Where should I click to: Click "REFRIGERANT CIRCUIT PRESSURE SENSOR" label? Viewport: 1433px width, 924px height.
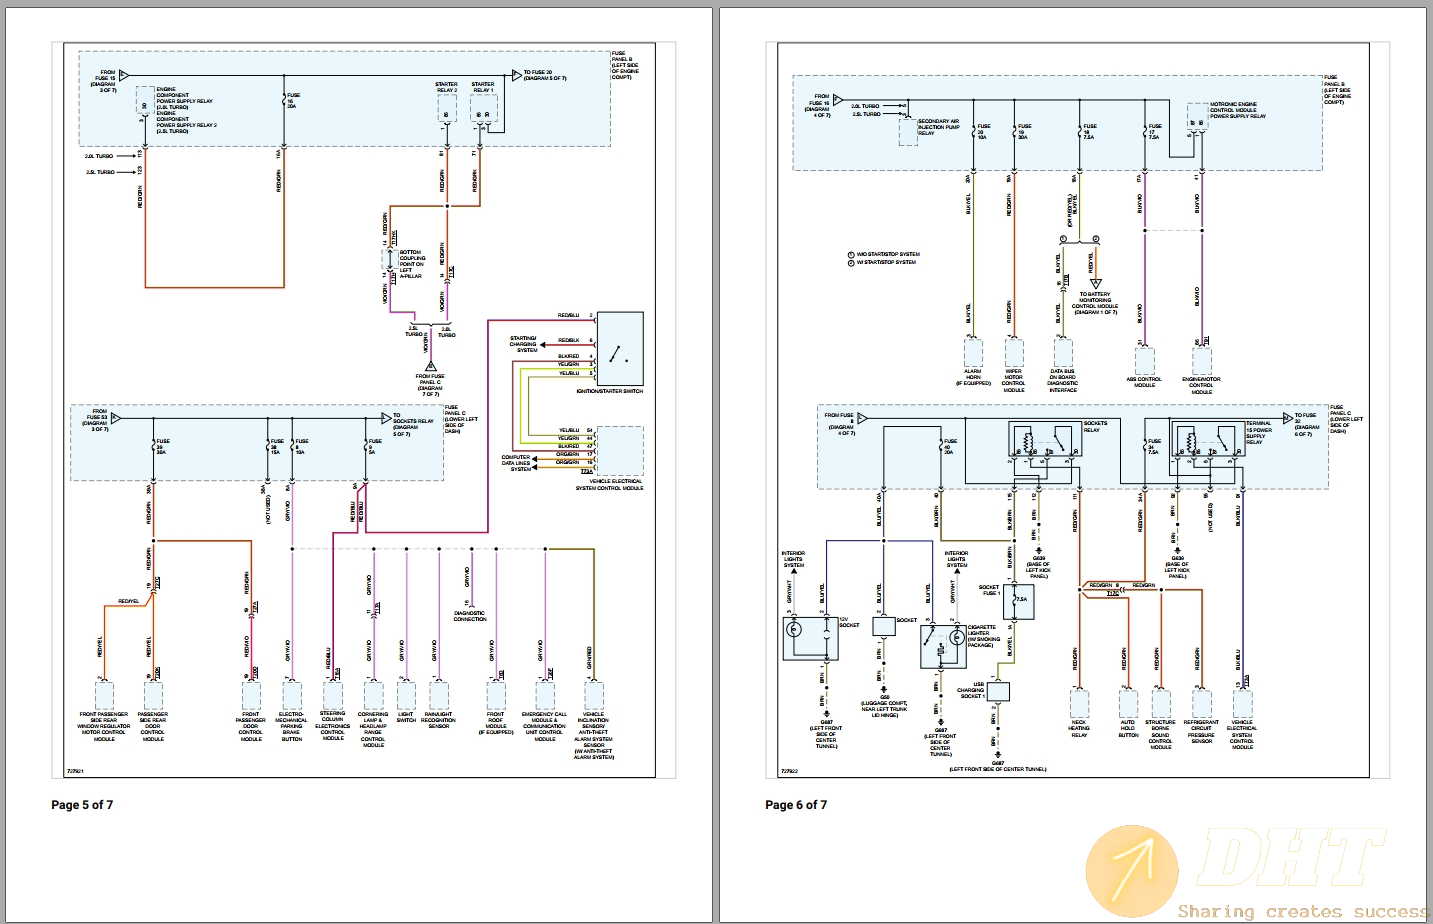coord(1201,731)
